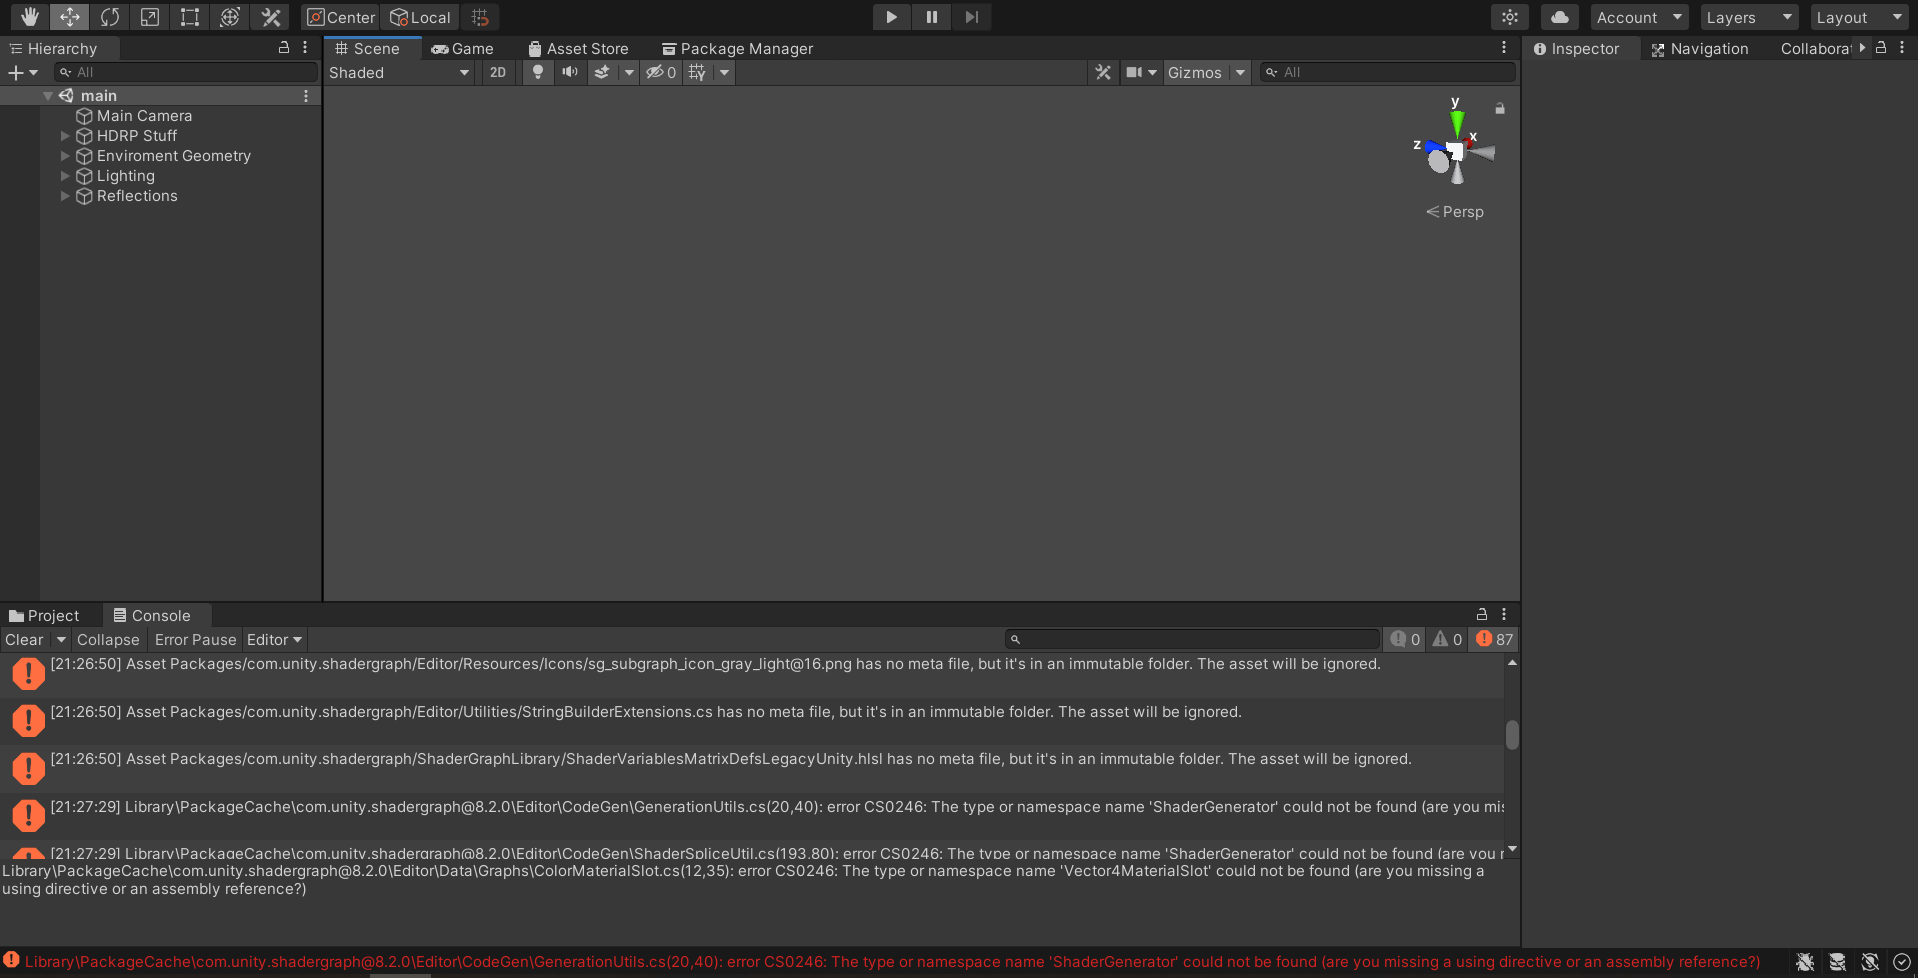The image size is (1918, 978).
Task: Toggle 2D scene view mode
Action: [x=498, y=72]
